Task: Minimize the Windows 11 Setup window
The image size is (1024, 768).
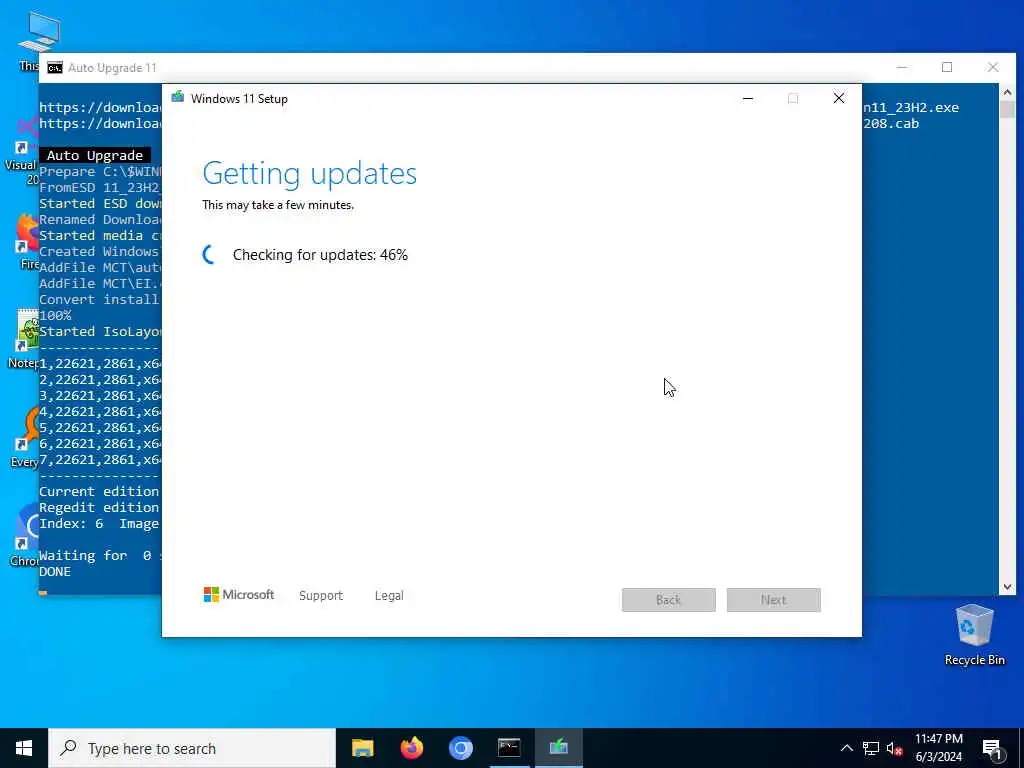Action: [x=748, y=99]
